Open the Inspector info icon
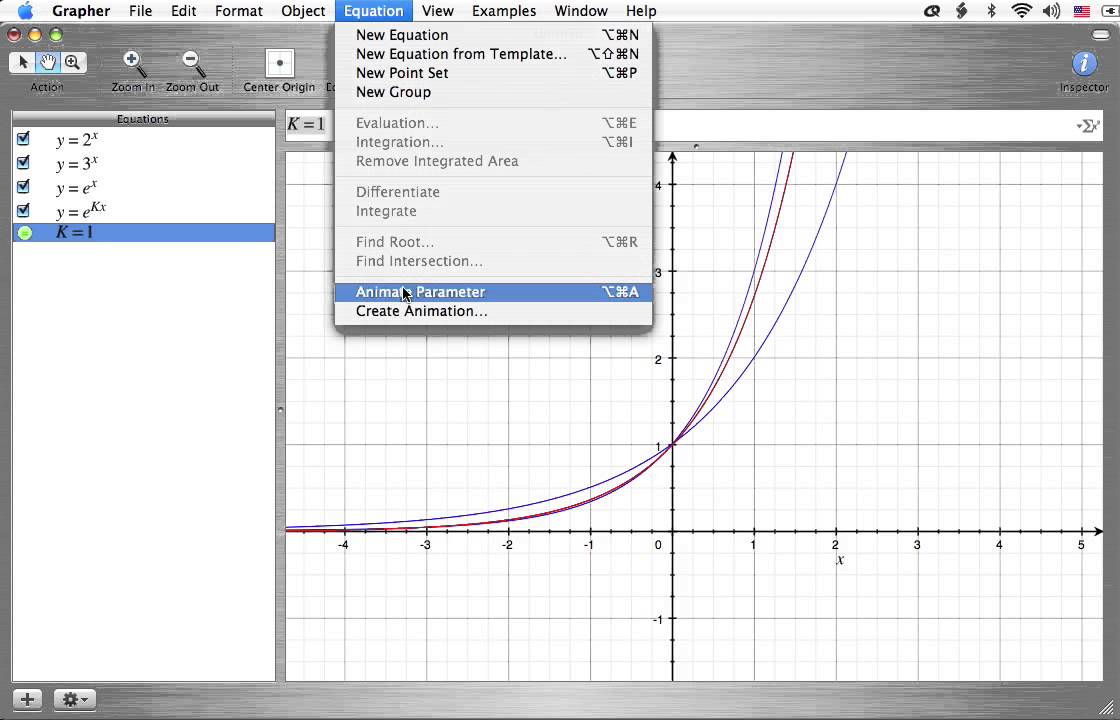Image resolution: width=1120 pixels, height=720 pixels. tap(1084, 64)
